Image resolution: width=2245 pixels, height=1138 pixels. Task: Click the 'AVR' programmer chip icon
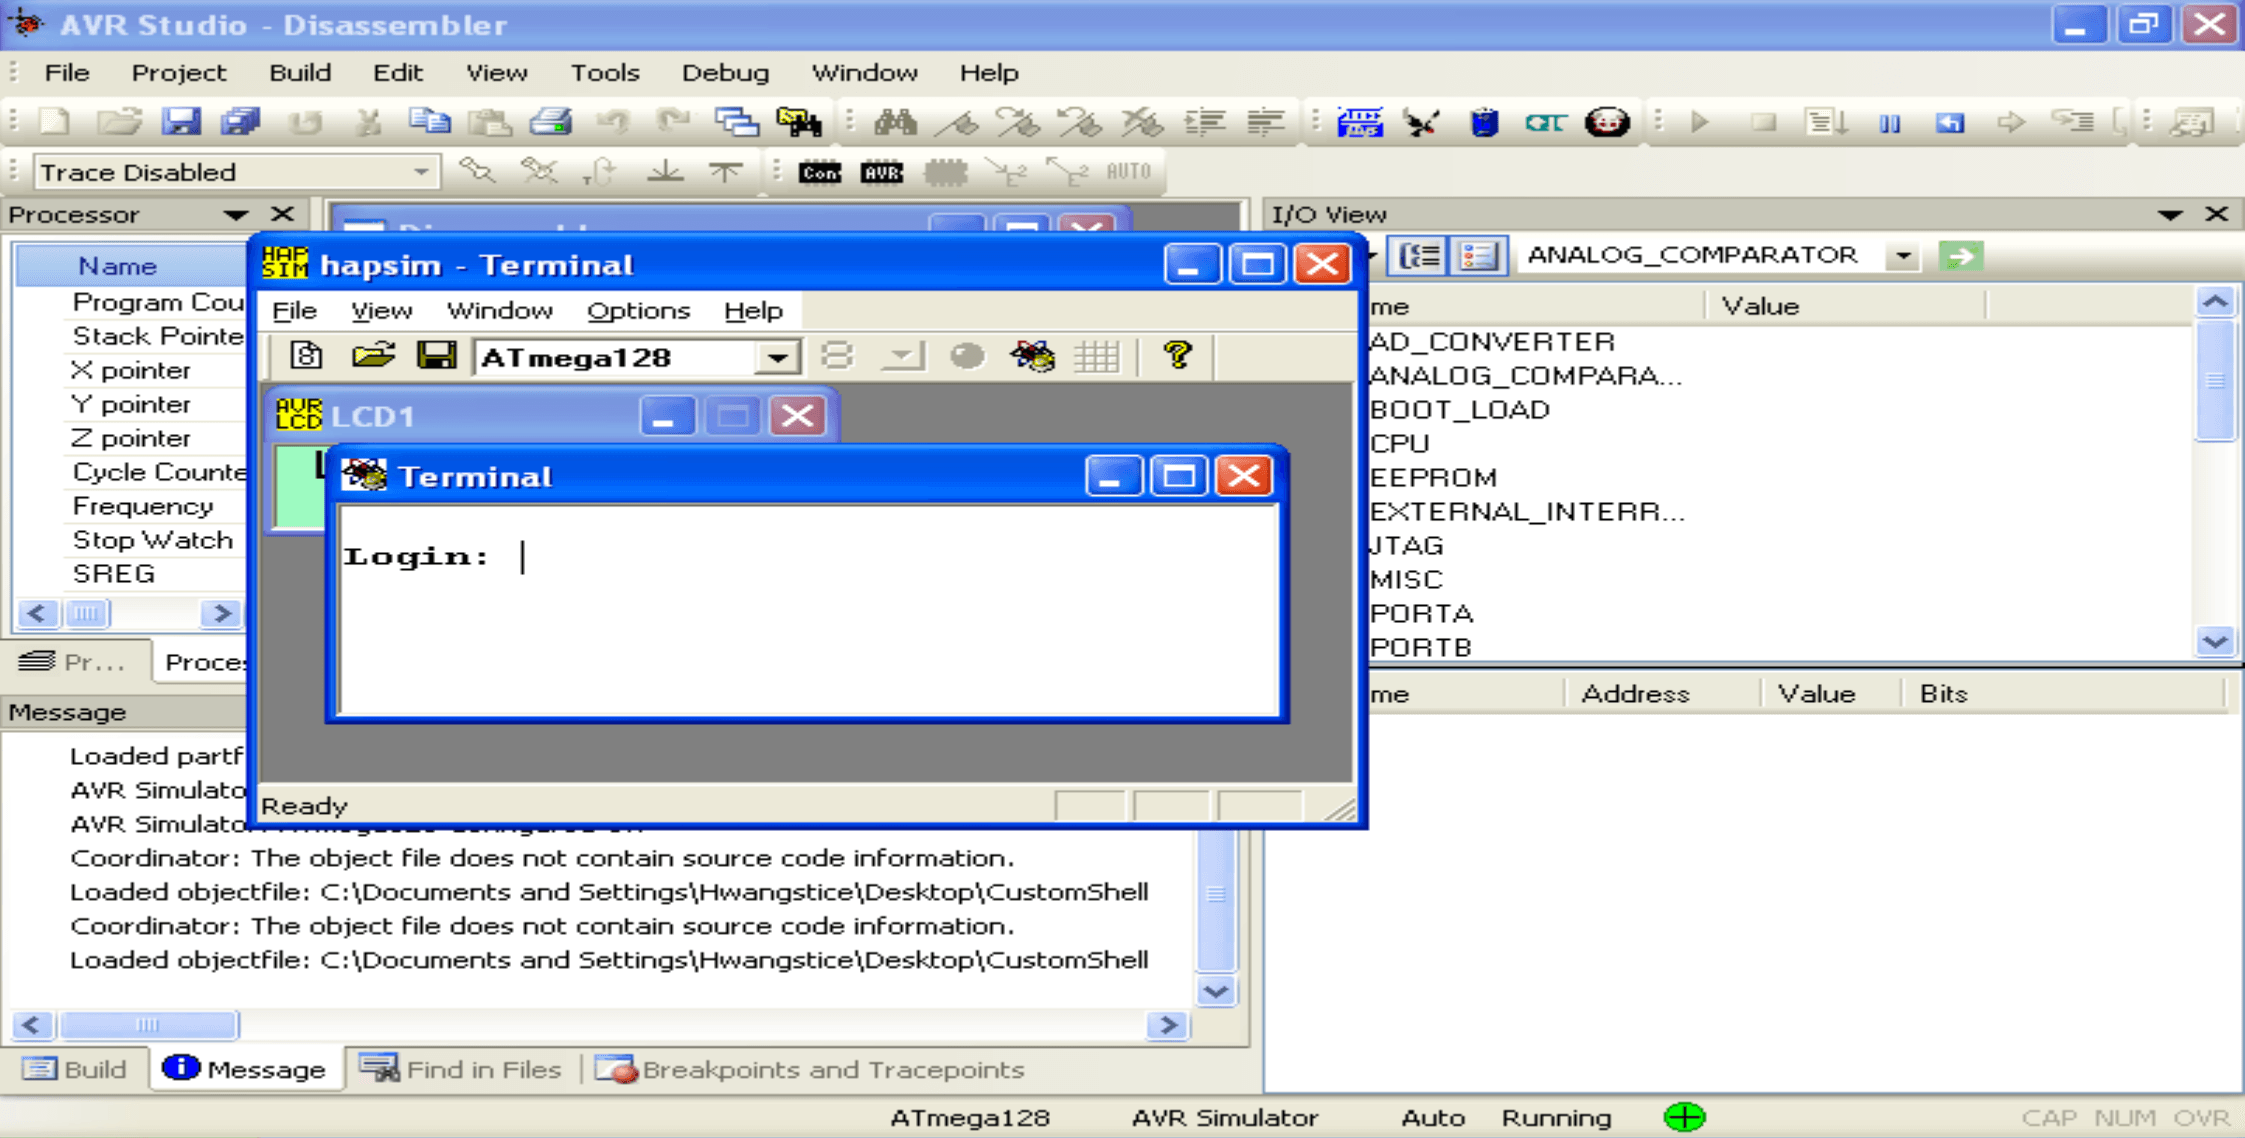[881, 172]
